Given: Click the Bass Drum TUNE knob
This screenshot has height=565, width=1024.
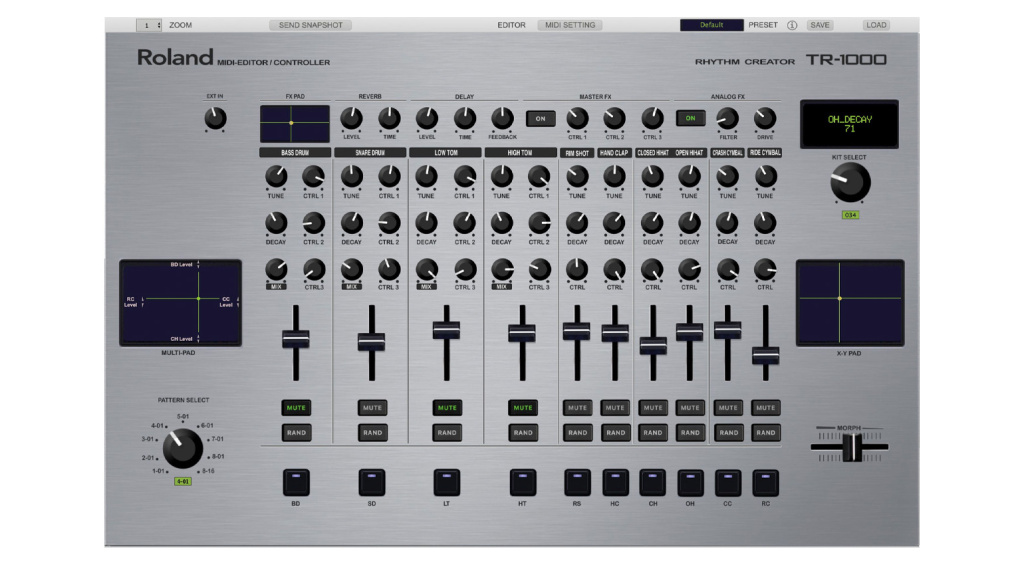Looking at the screenshot, I should click(276, 176).
